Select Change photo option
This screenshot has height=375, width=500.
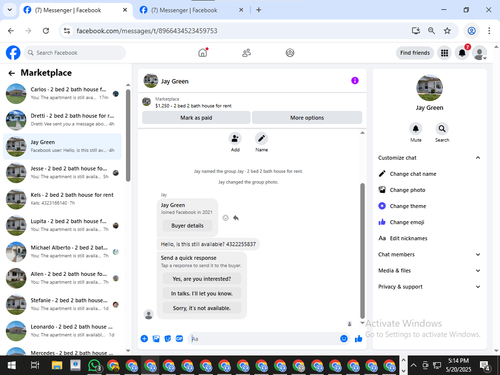pos(429,190)
